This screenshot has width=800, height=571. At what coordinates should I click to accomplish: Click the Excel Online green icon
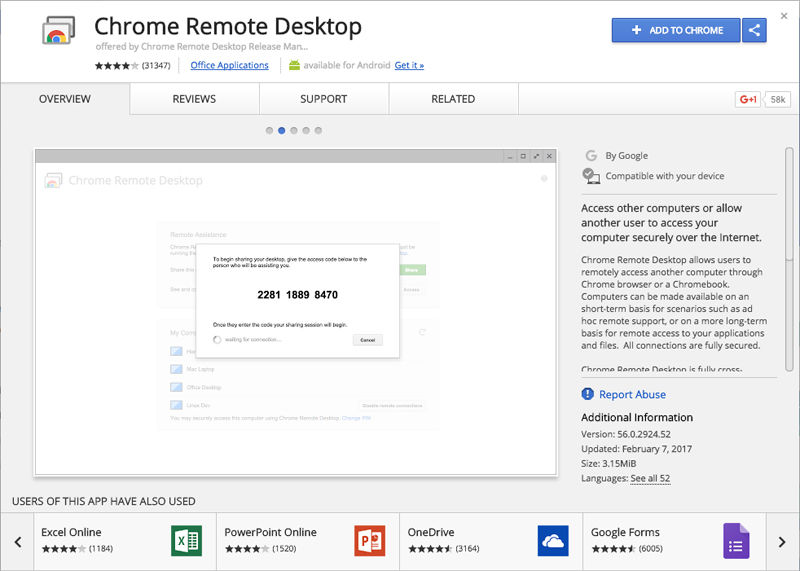click(187, 541)
